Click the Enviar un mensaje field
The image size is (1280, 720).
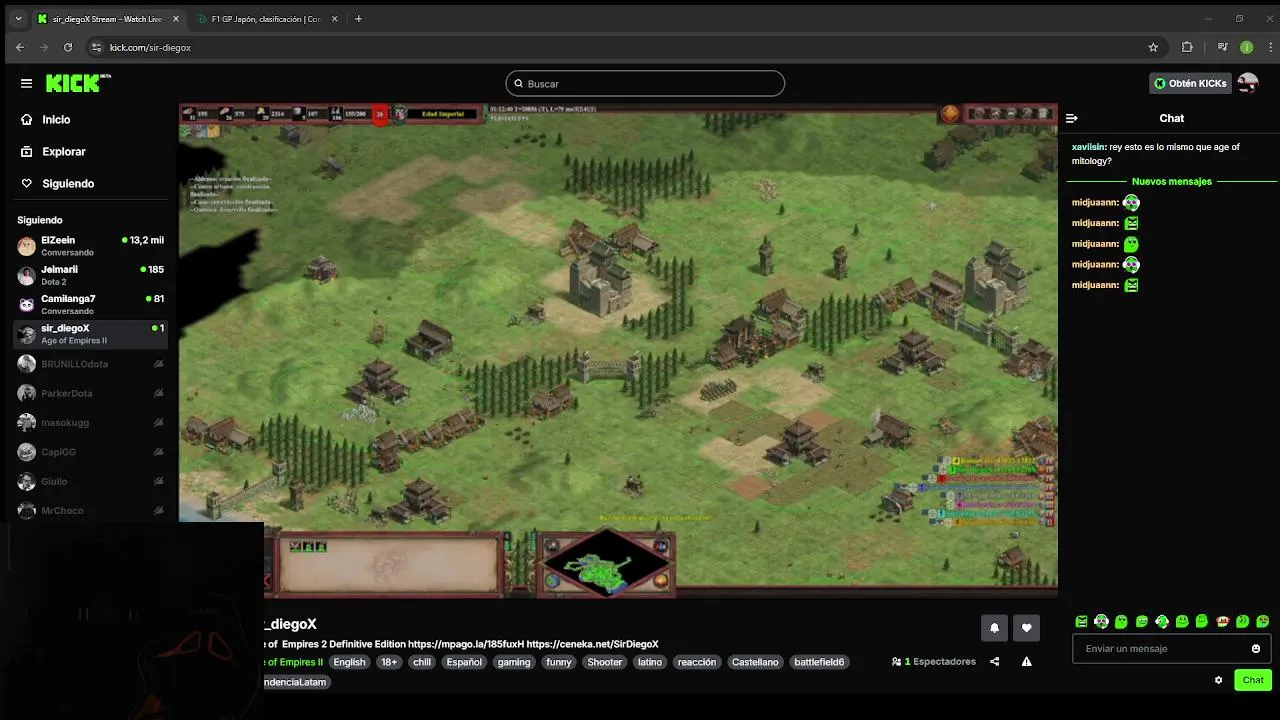pos(1171,649)
